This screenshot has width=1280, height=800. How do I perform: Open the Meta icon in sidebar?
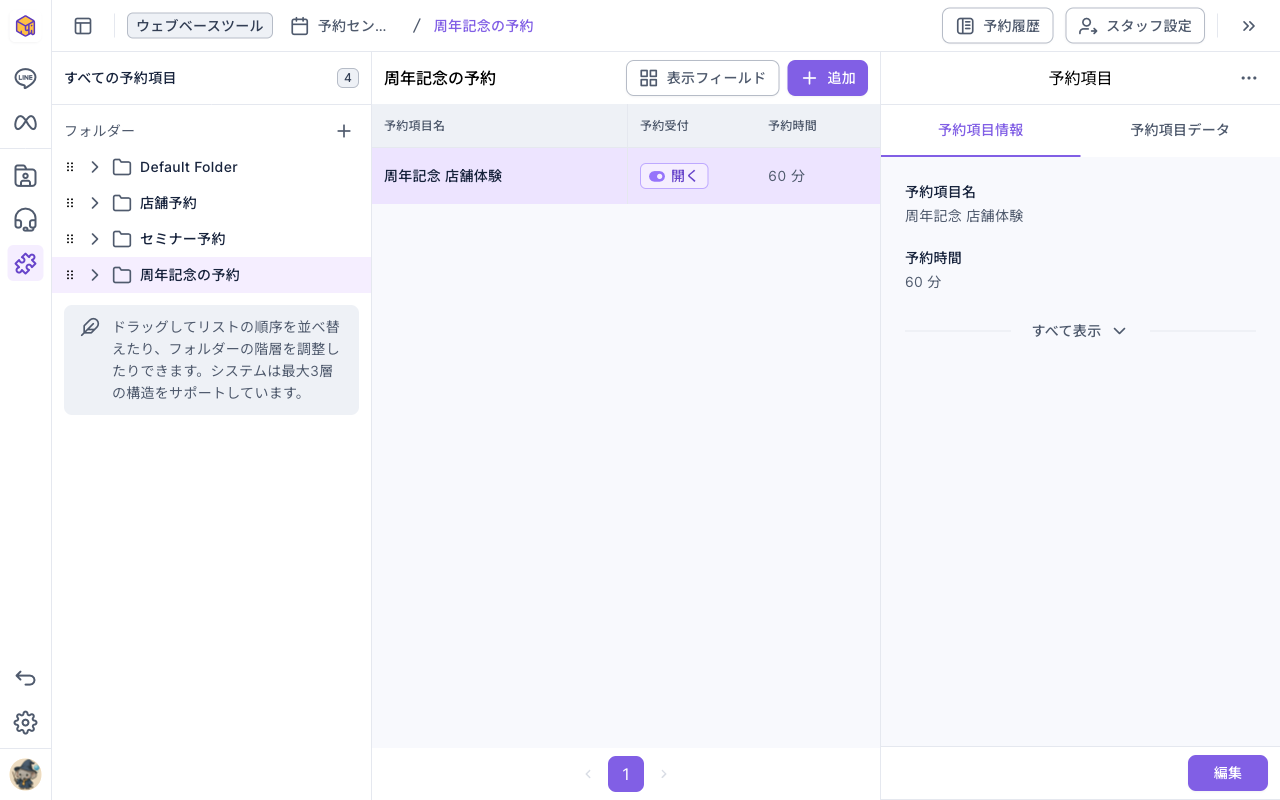(x=25, y=123)
